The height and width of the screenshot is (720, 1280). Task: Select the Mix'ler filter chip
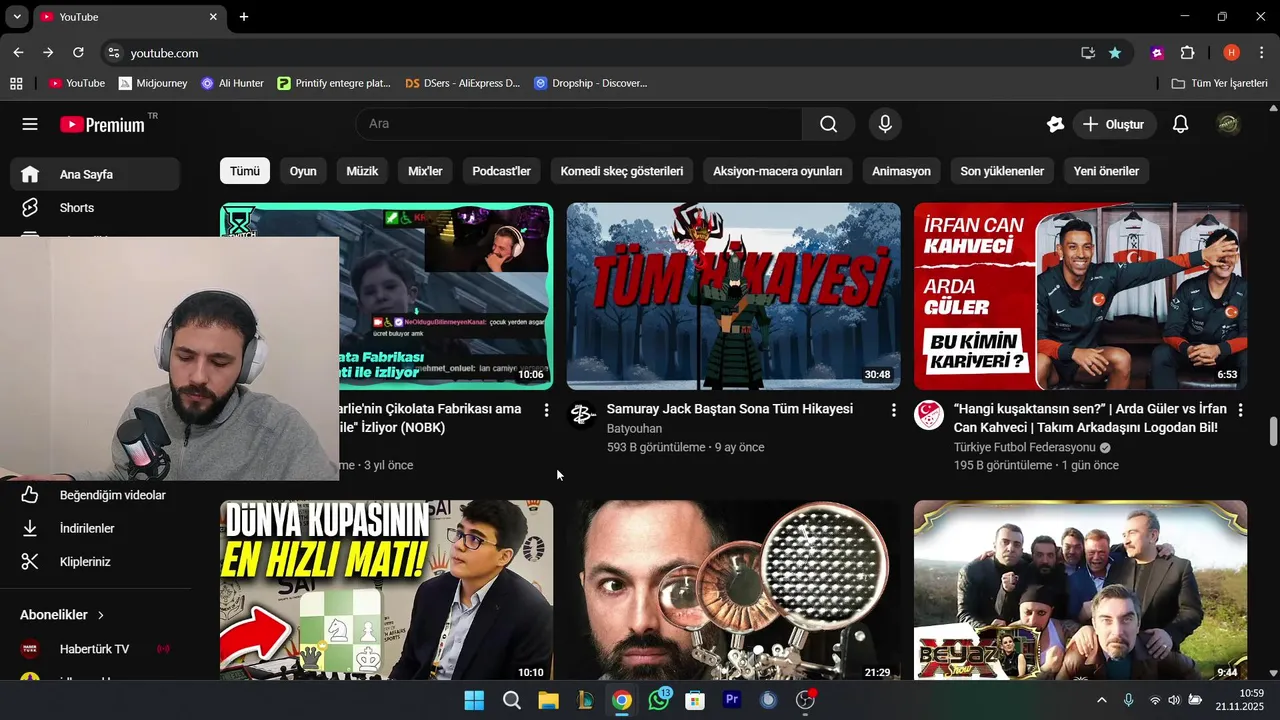coord(425,171)
